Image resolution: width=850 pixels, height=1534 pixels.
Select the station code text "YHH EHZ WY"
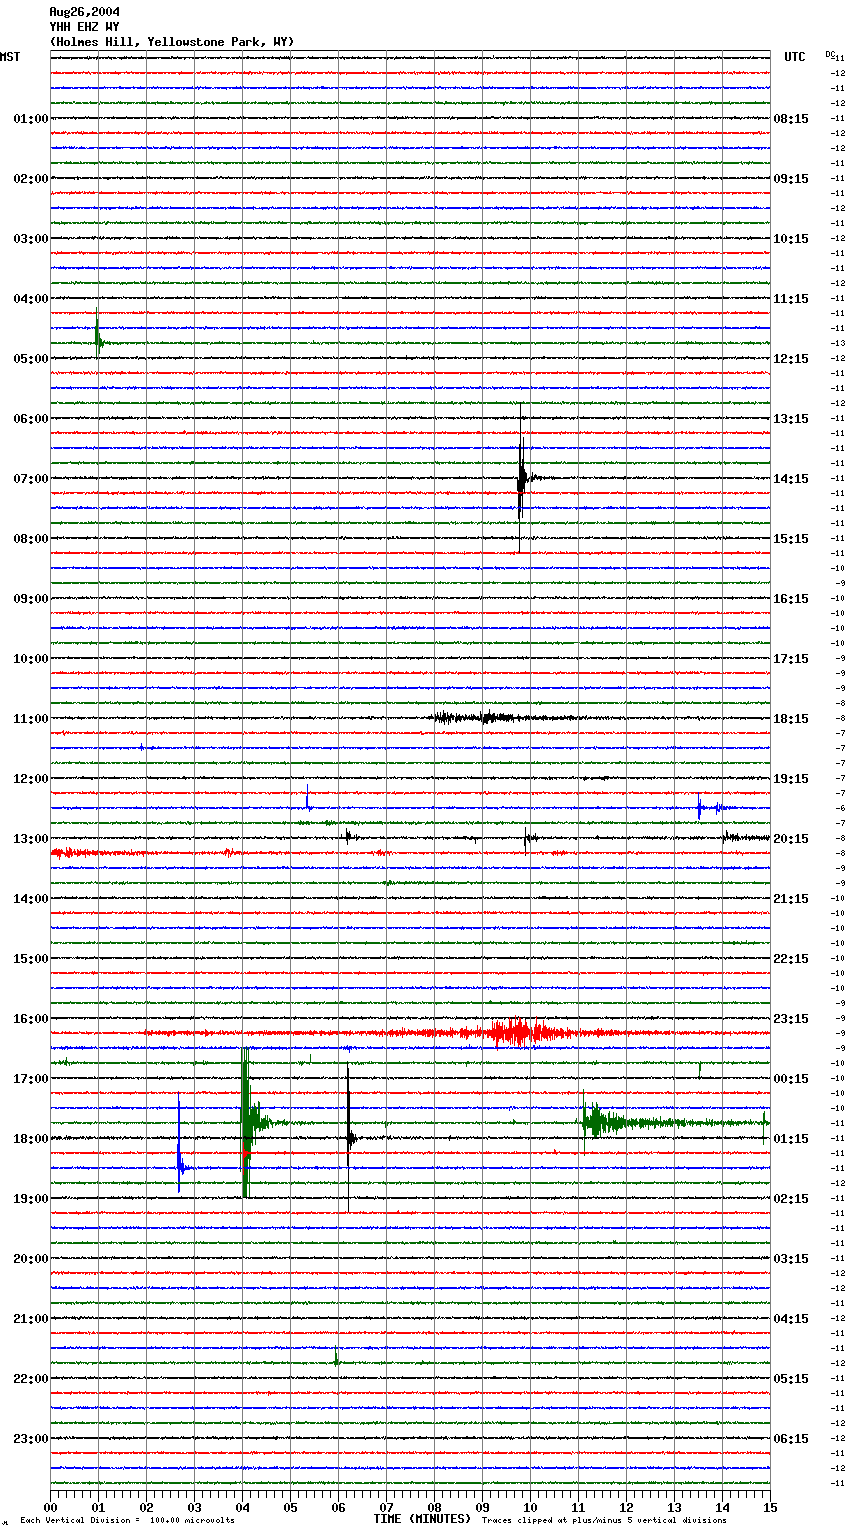[x=84, y=27]
